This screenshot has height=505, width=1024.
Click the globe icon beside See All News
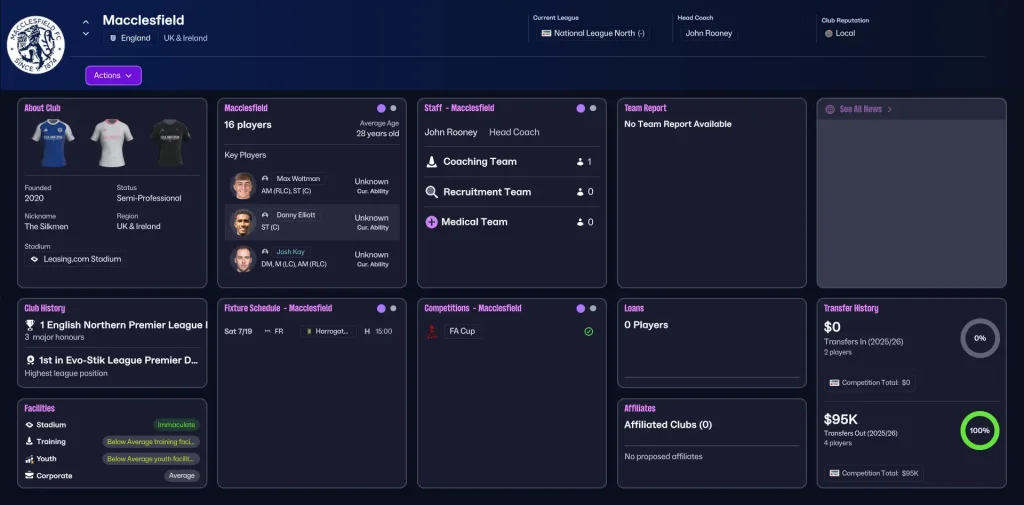[830, 109]
